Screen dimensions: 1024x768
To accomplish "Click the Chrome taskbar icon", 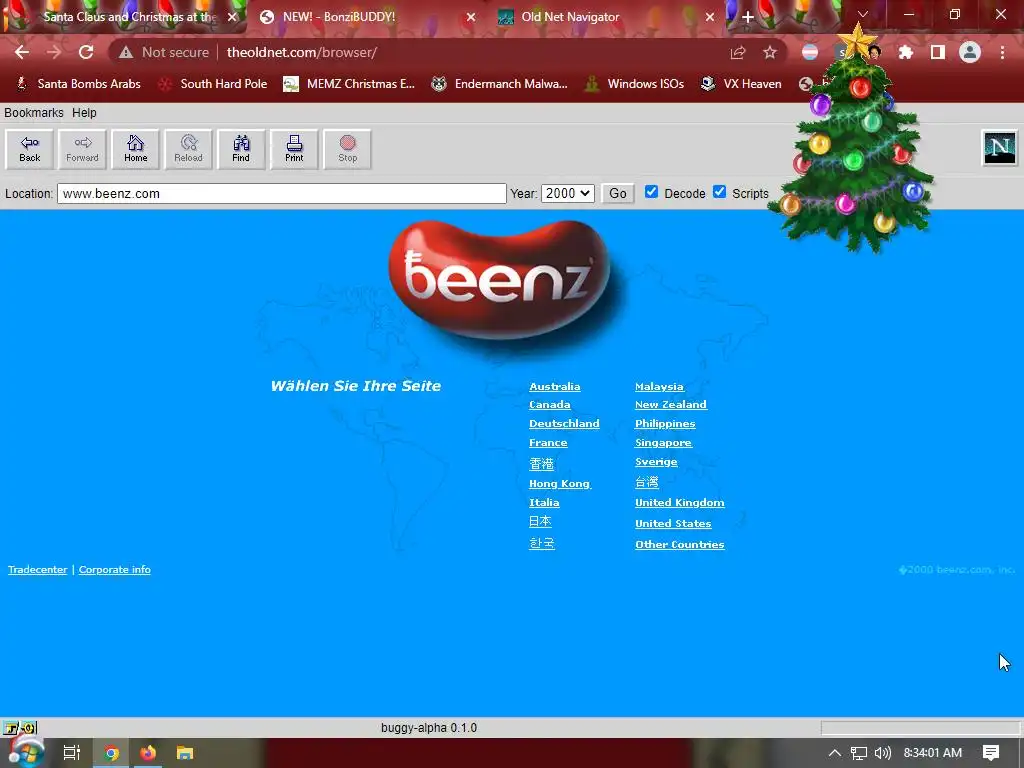I will point(111,753).
